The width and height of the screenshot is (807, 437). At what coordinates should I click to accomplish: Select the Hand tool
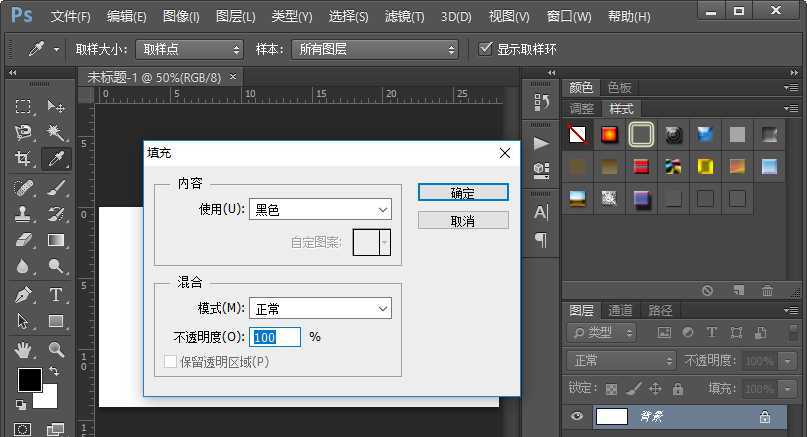click(x=23, y=349)
